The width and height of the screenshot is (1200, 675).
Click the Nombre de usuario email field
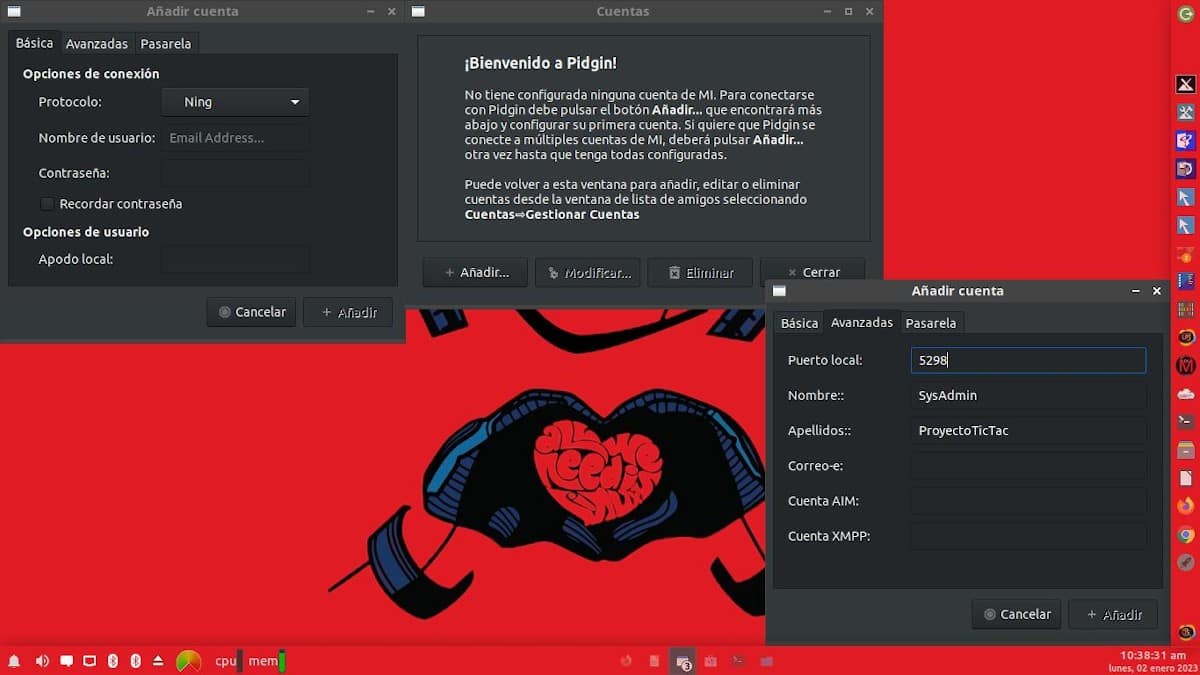pos(235,138)
